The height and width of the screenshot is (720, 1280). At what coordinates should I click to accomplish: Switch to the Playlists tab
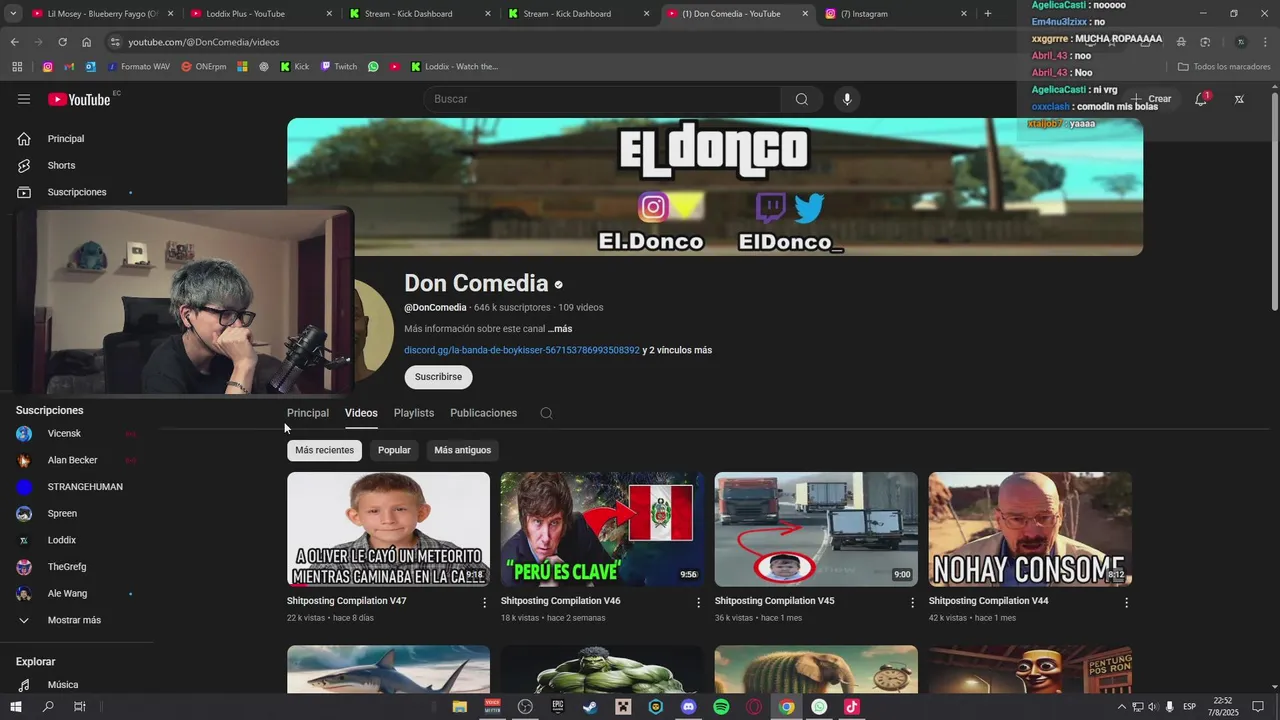[414, 413]
